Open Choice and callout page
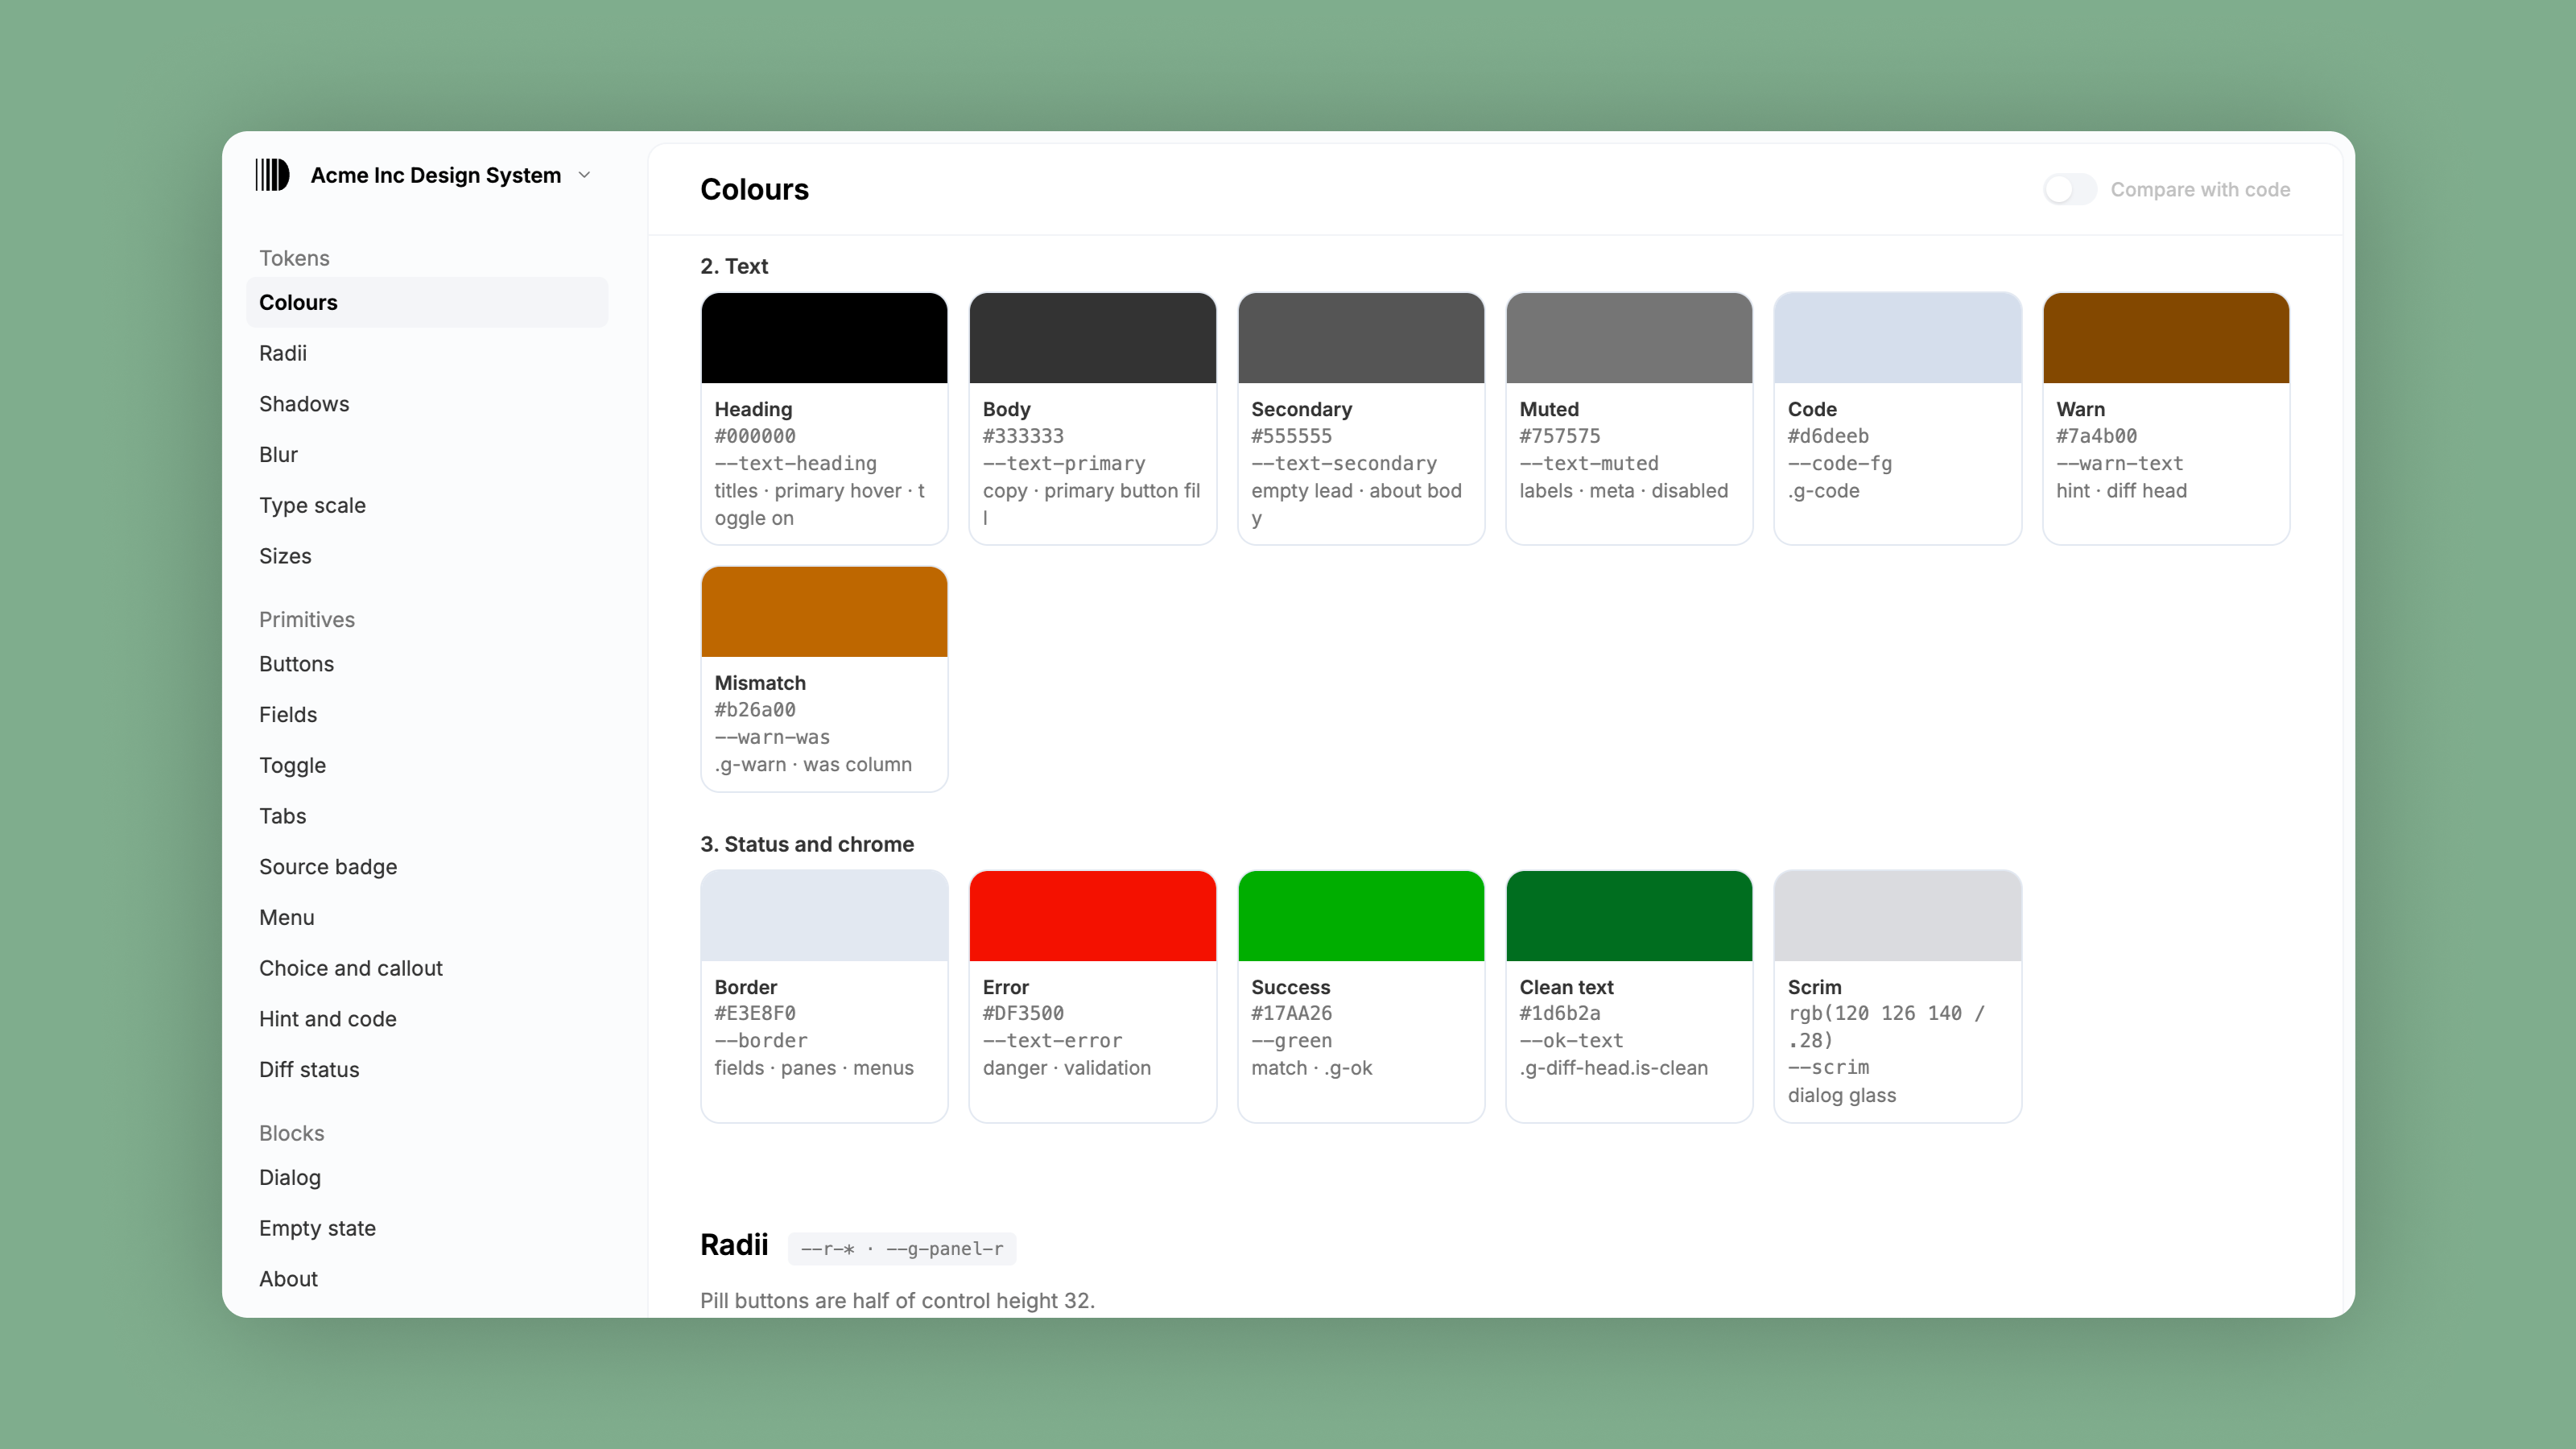Screen dimensions: 2576x1449 427,968
